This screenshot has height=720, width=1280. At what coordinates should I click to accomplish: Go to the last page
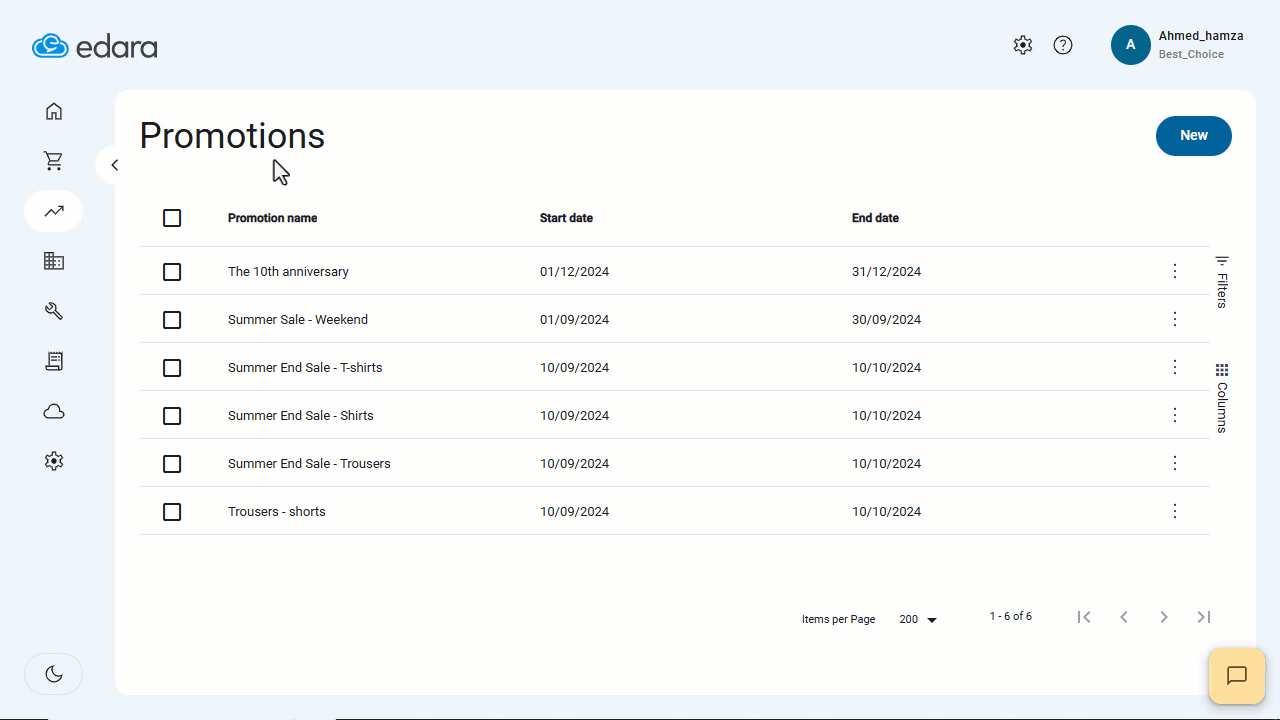coord(1204,617)
